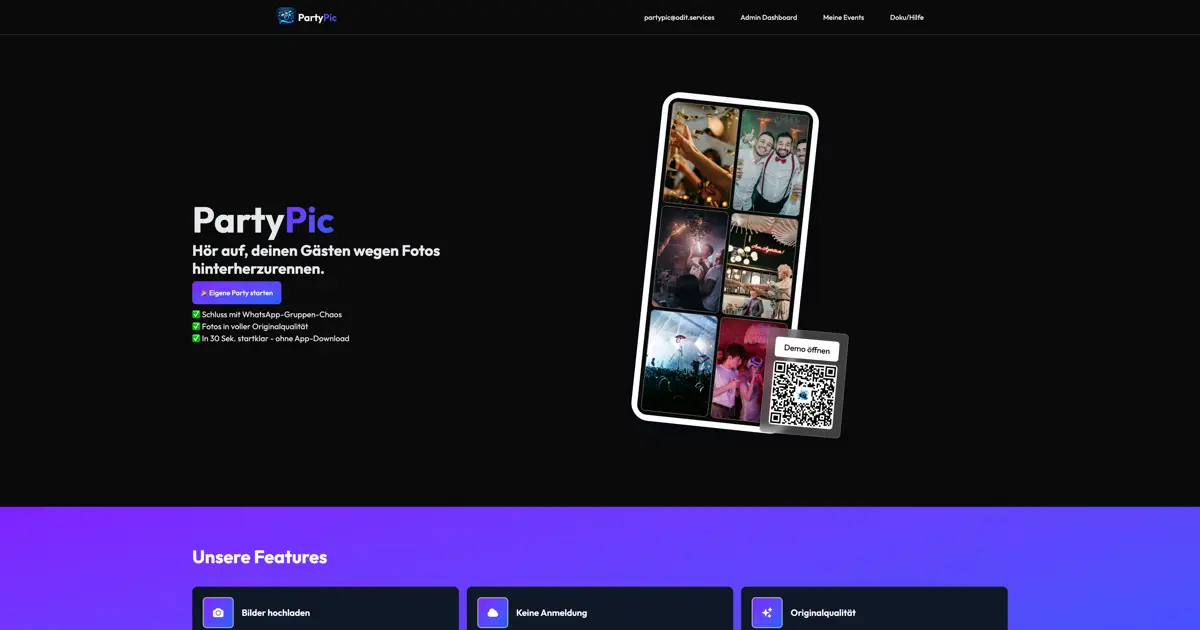Click the large PartyPic hero title
This screenshot has height=630, width=1200.
263,220
